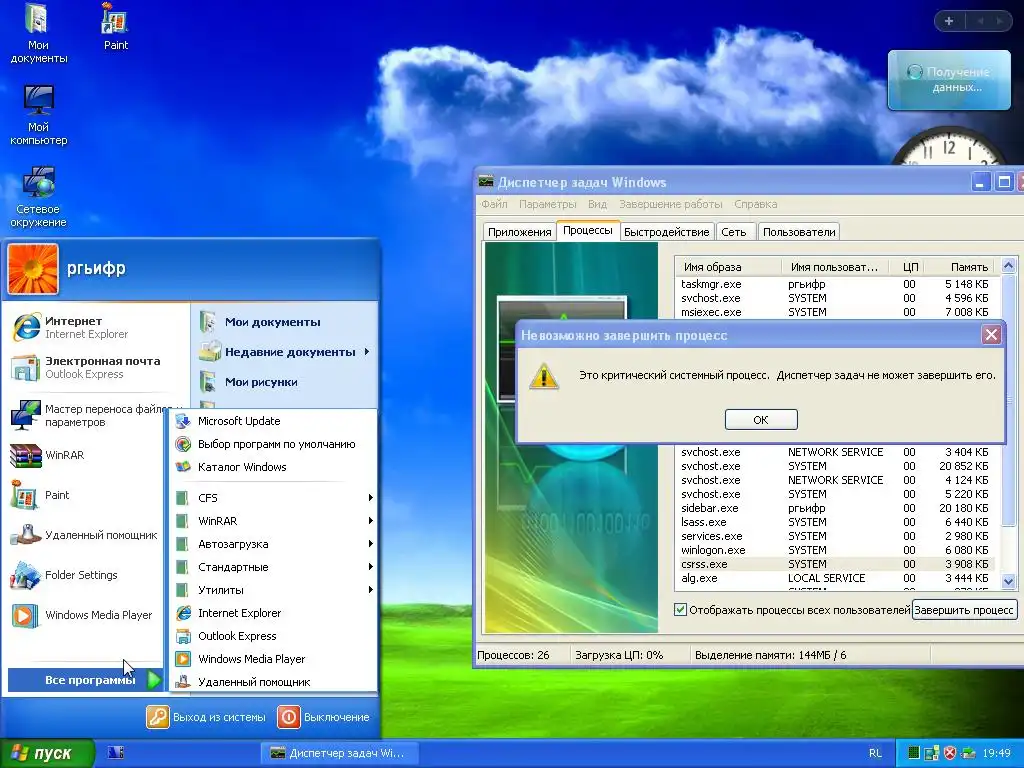Expand the Автозагрузка program group
The height and width of the screenshot is (768, 1024).
(x=273, y=544)
